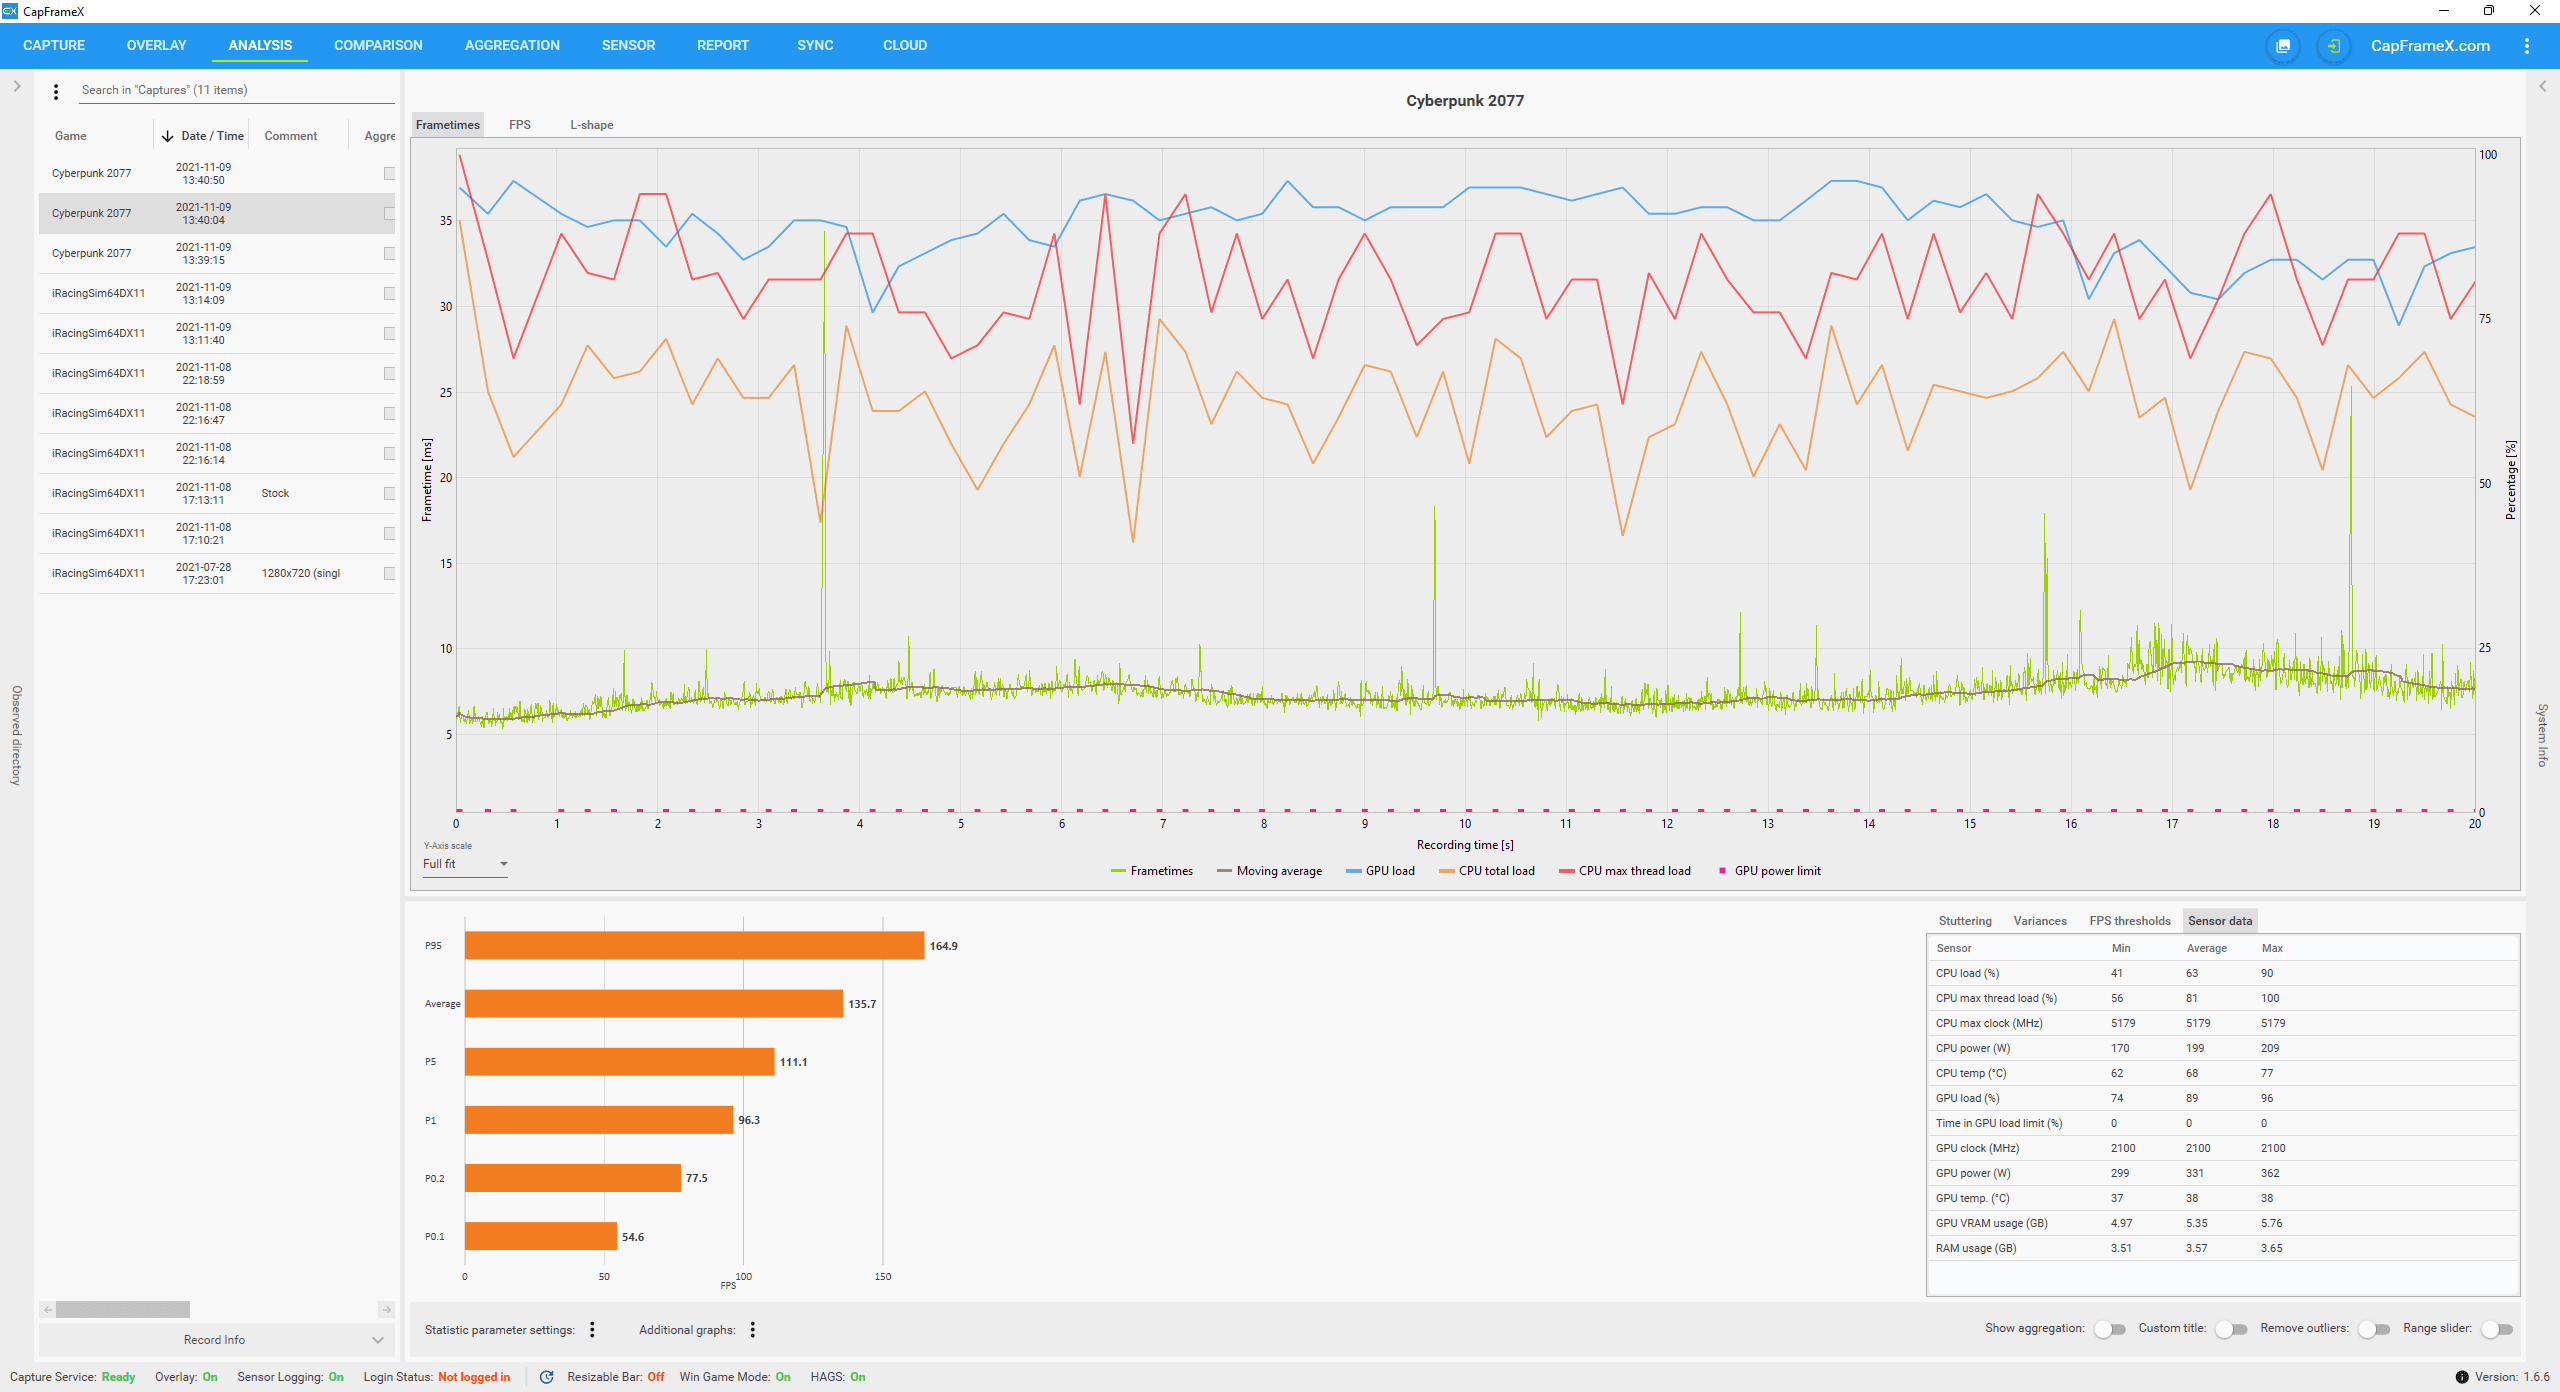Open the Y-Axis scale Full fit dropdown
Viewport: 2560px width, 1392px height.
coord(465,864)
